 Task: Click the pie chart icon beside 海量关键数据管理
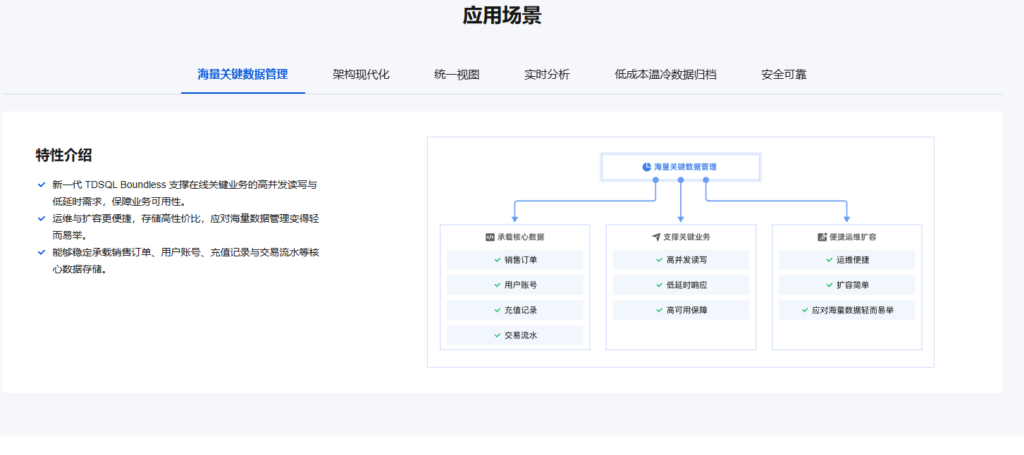coord(647,167)
